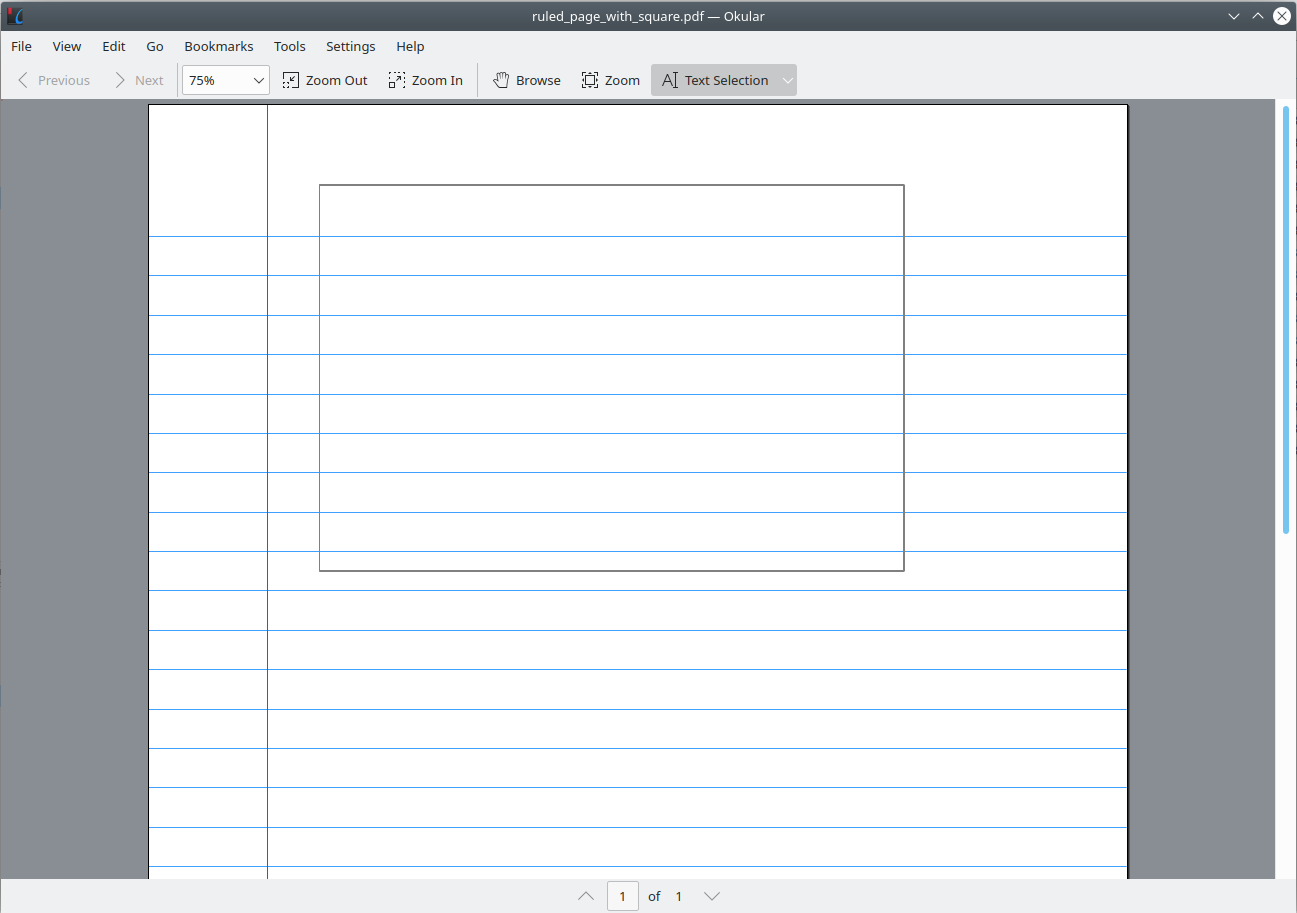Go to Previous page in toolbar
This screenshot has width=1297, height=913.
pos(53,80)
